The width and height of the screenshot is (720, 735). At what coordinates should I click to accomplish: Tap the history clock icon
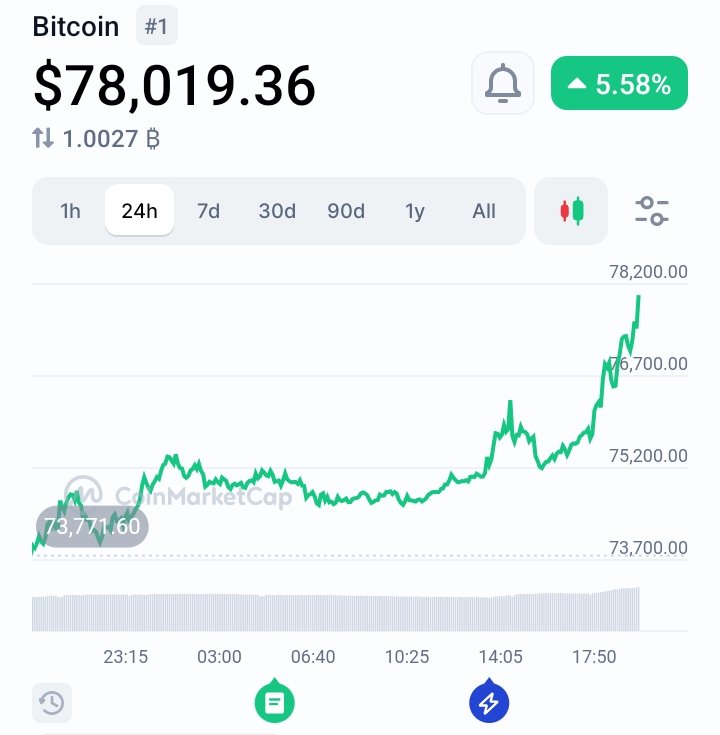[51, 703]
